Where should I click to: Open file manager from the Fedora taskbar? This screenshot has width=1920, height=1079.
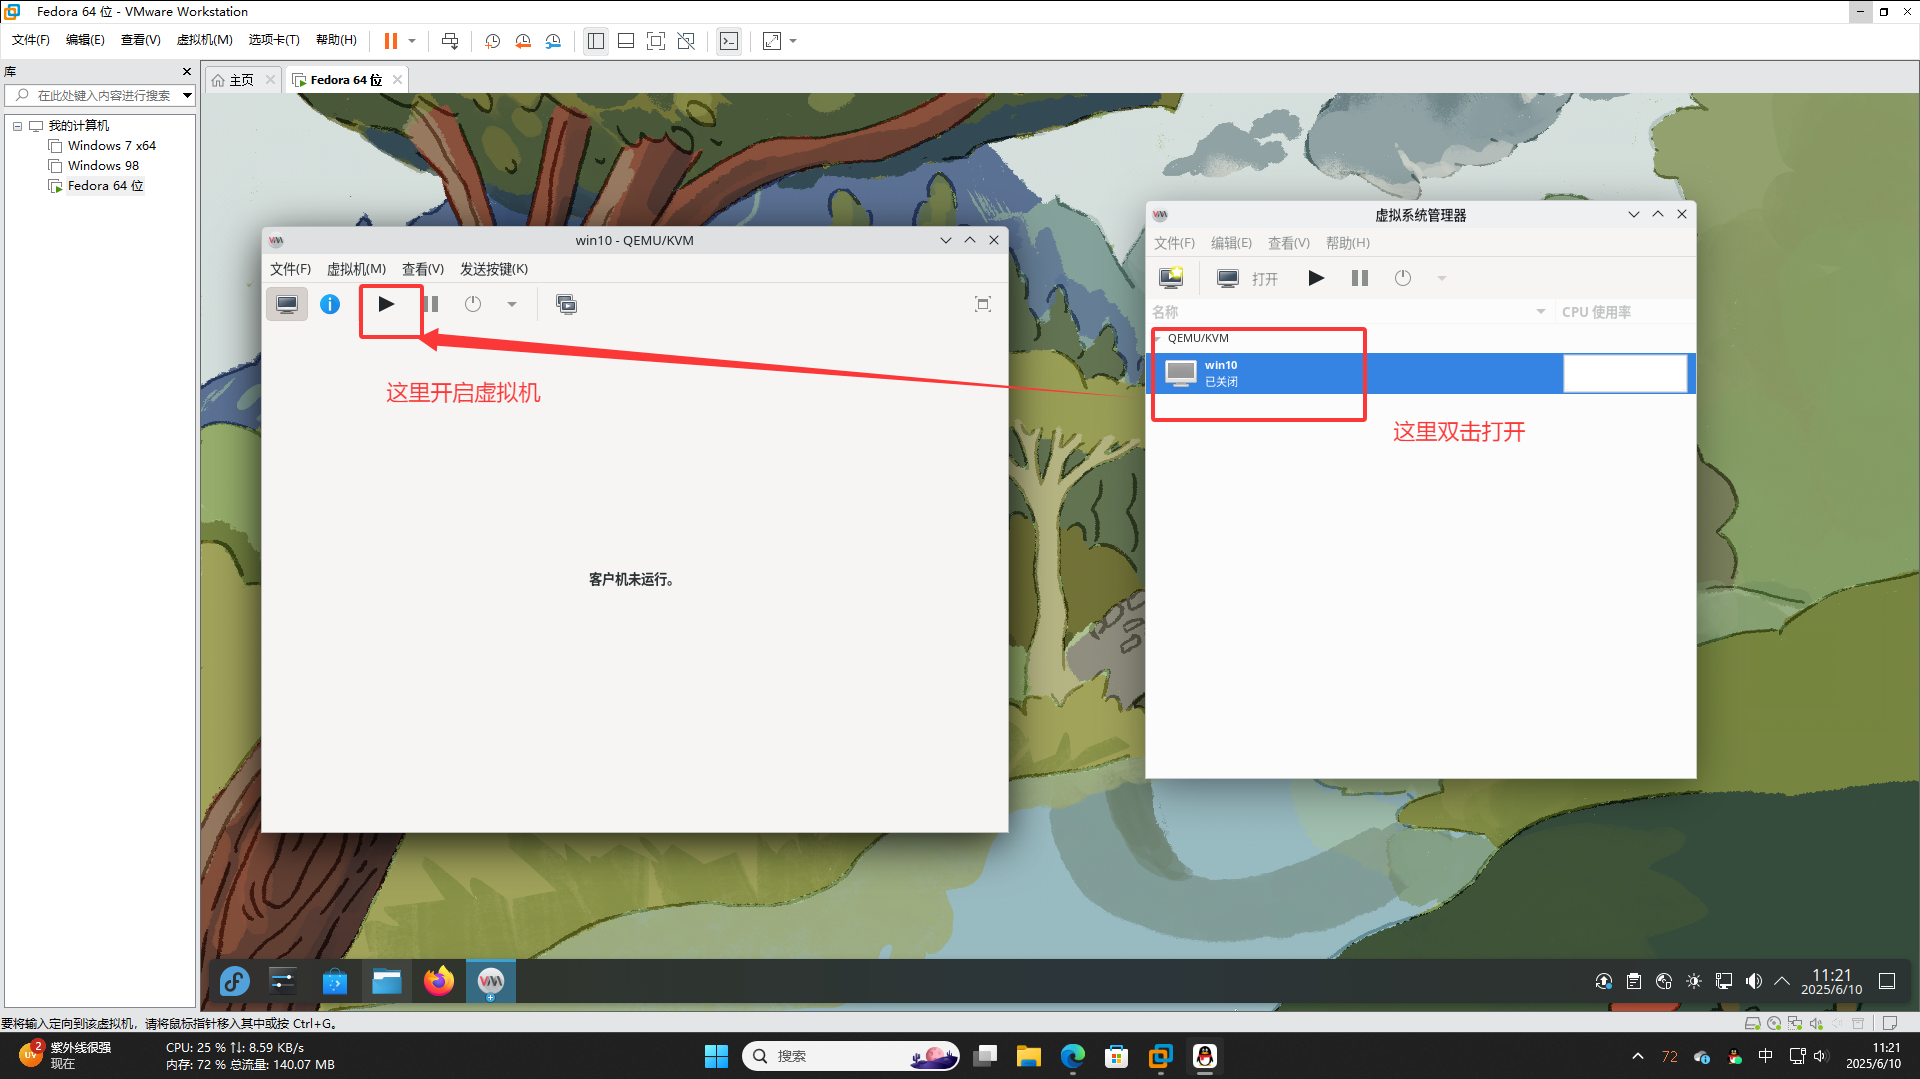(x=387, y=981)
